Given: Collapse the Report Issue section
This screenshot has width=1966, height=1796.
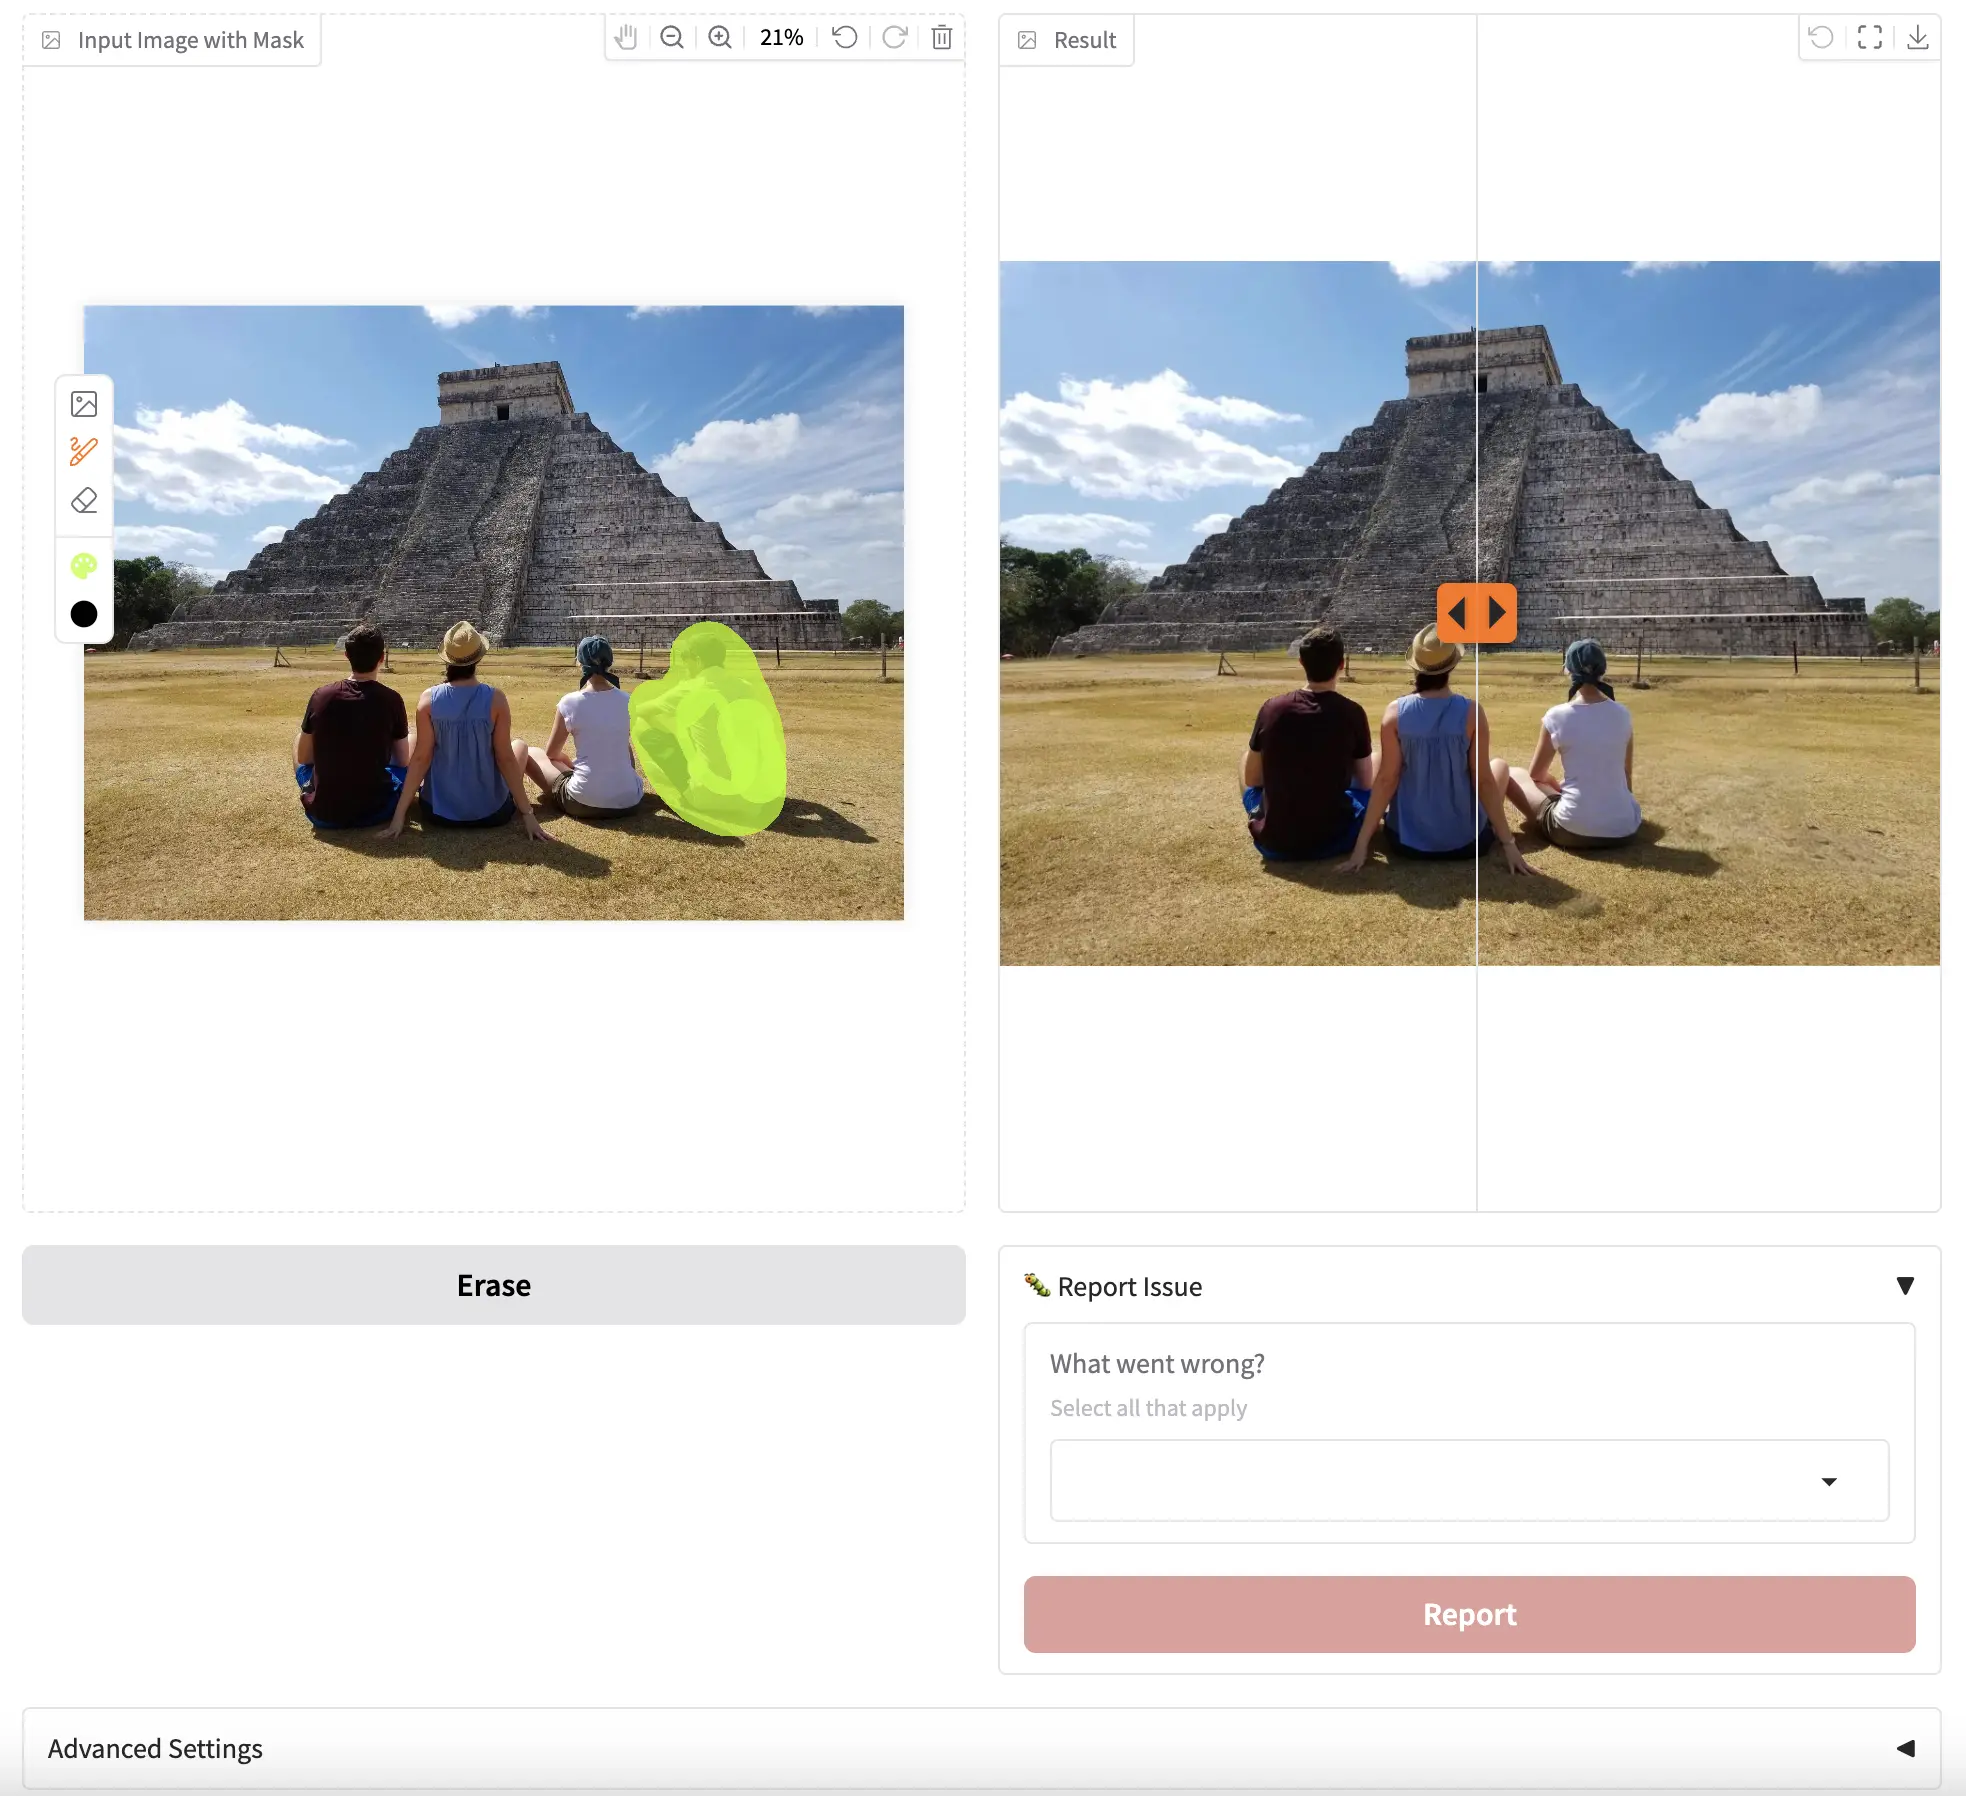Looking at the screenshot, I should pos(1905,1286).
